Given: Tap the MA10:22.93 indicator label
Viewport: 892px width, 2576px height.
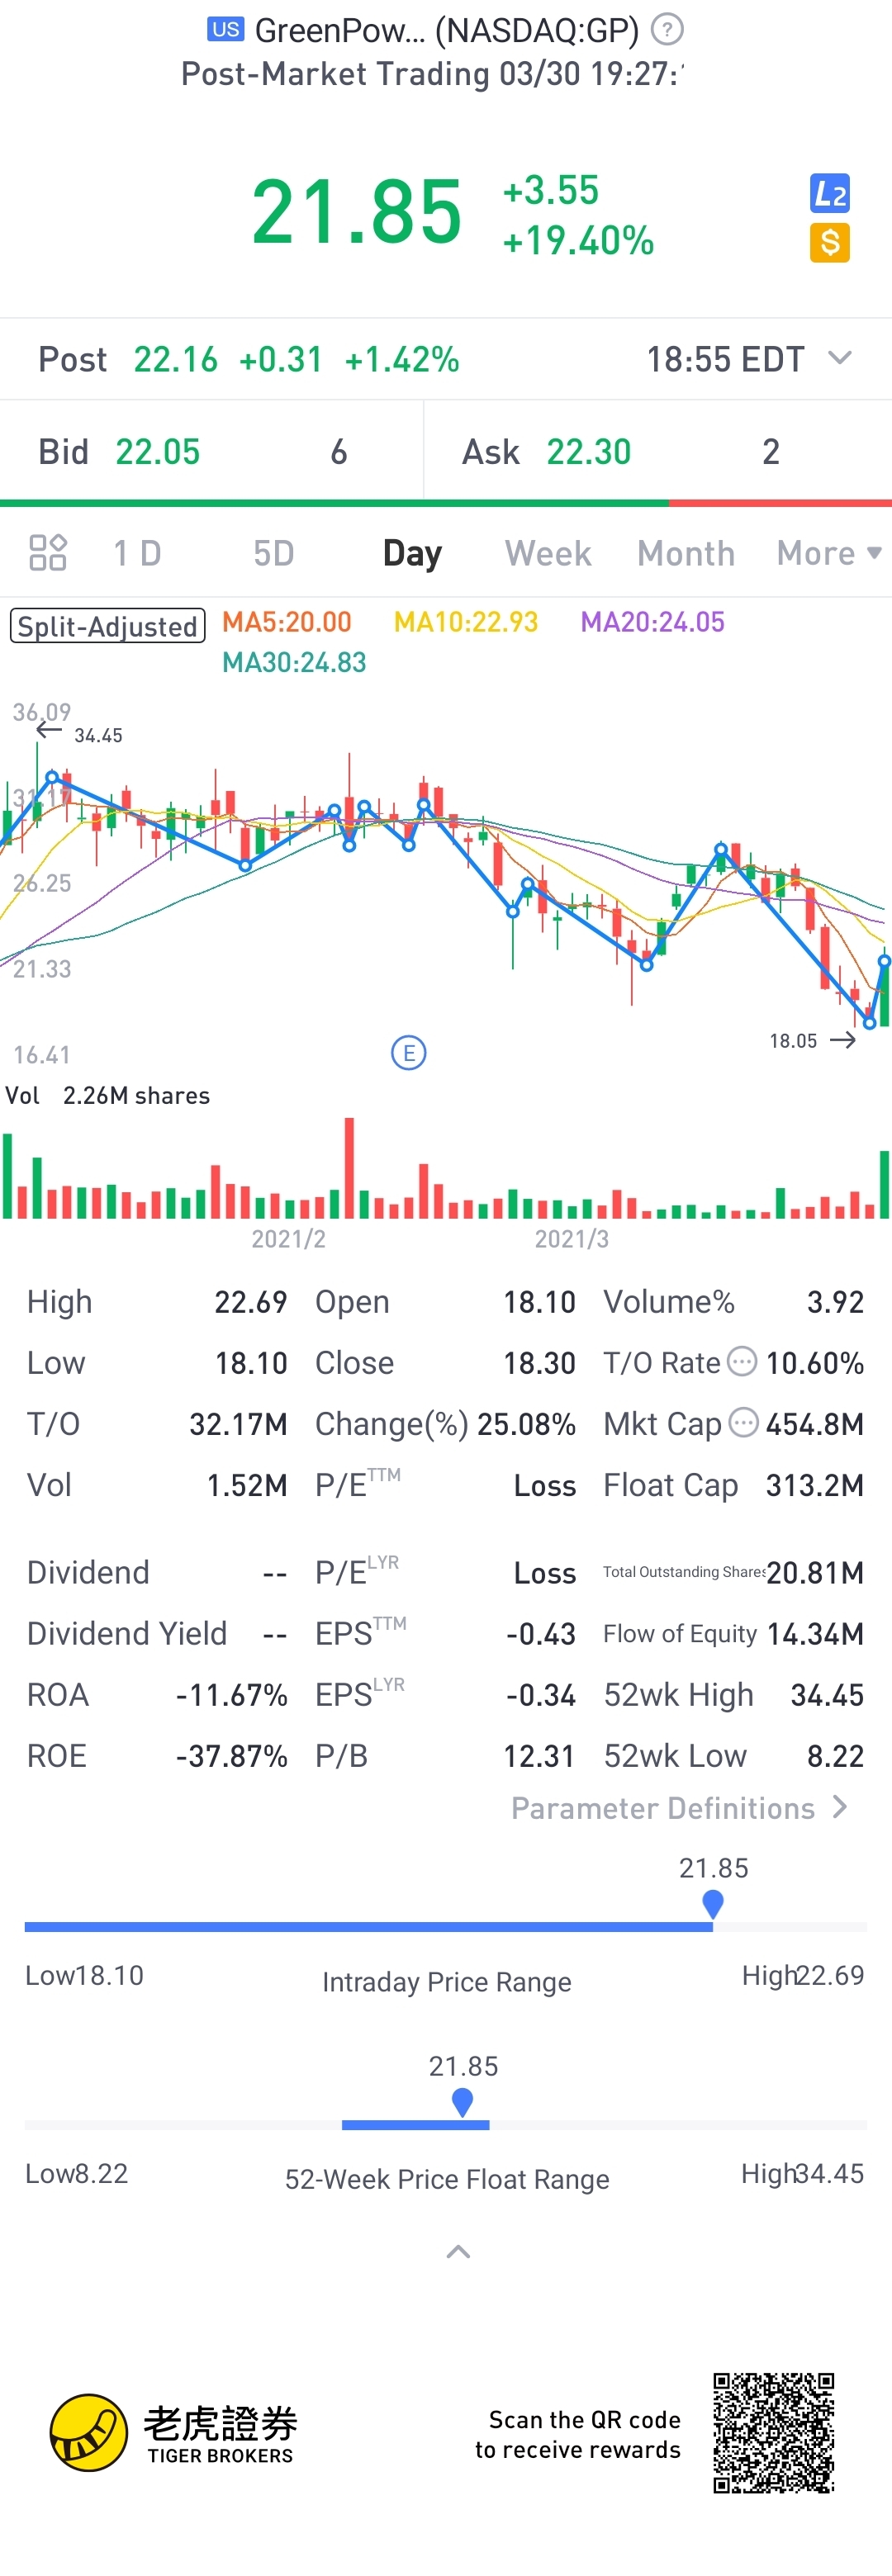Looking at the screenshot, I should pos(466,622).
